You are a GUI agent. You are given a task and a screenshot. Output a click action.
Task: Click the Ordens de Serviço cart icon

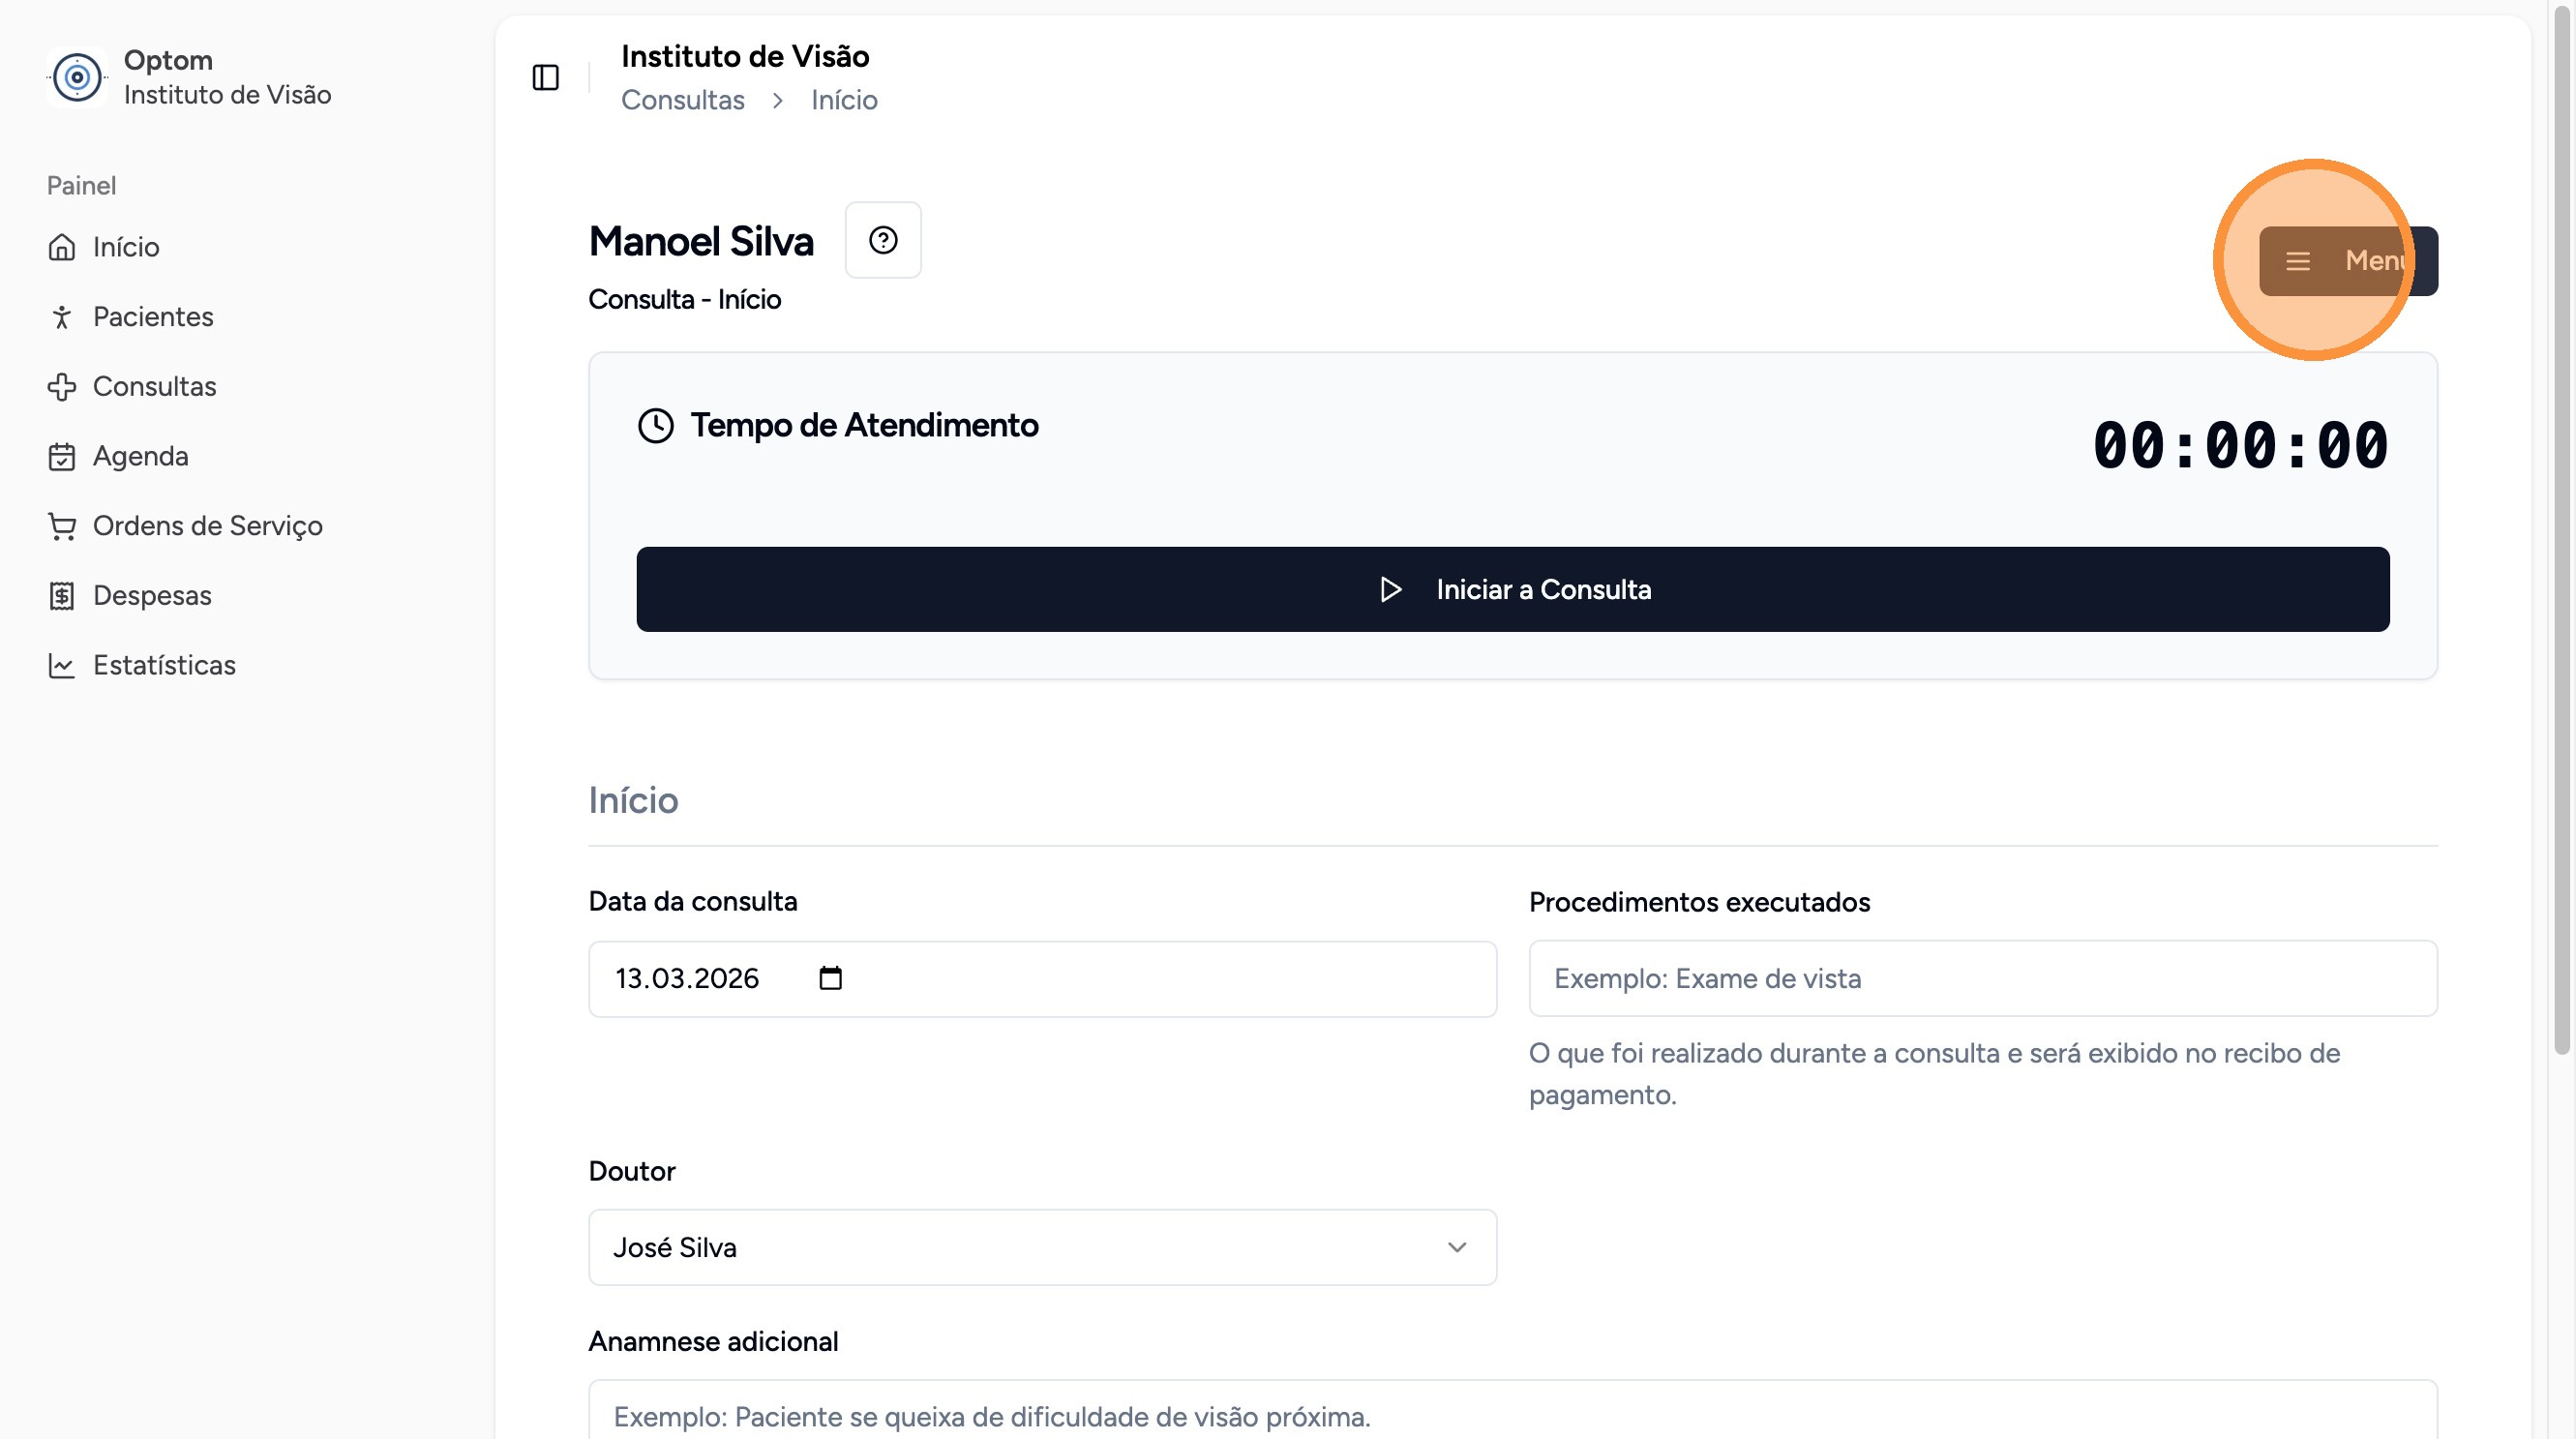pyautogui.click(x=62, y=526)
